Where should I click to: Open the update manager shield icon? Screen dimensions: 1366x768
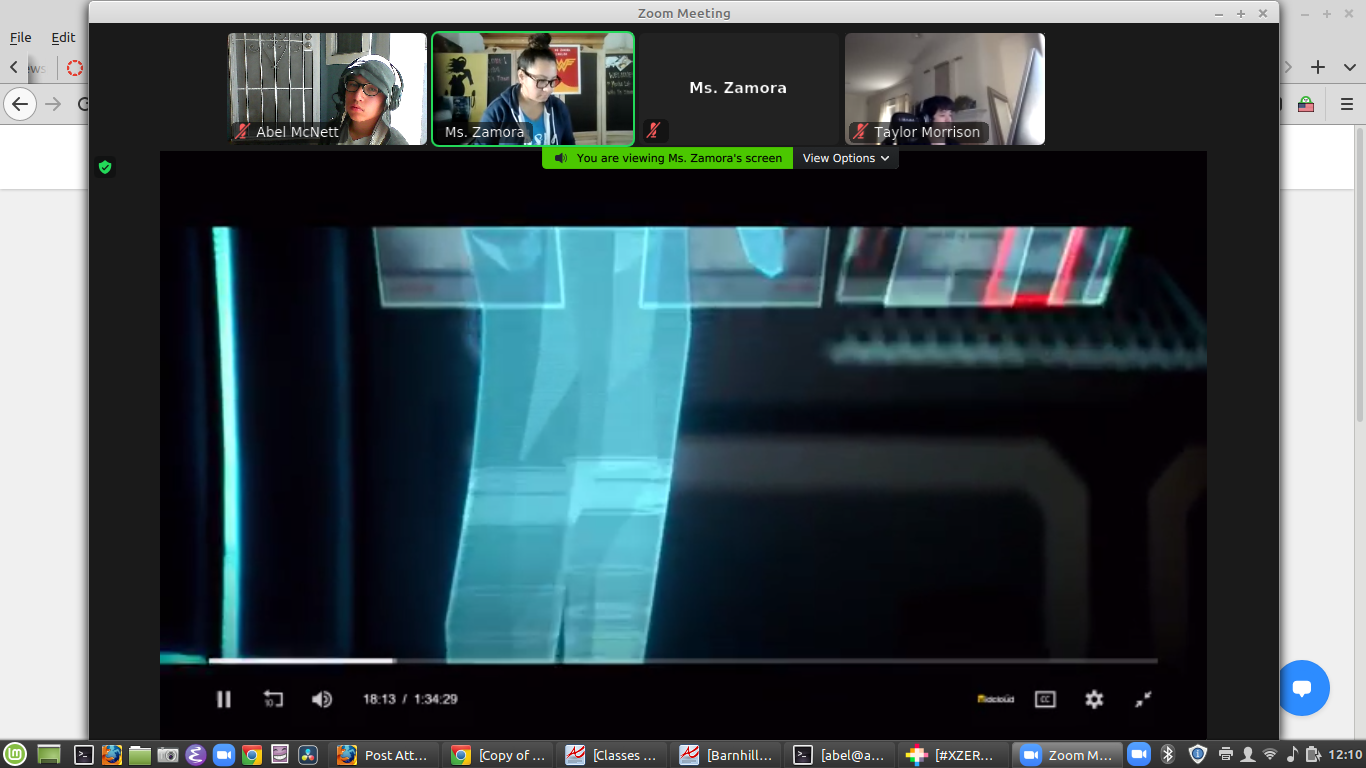(x=1198, y=755)
